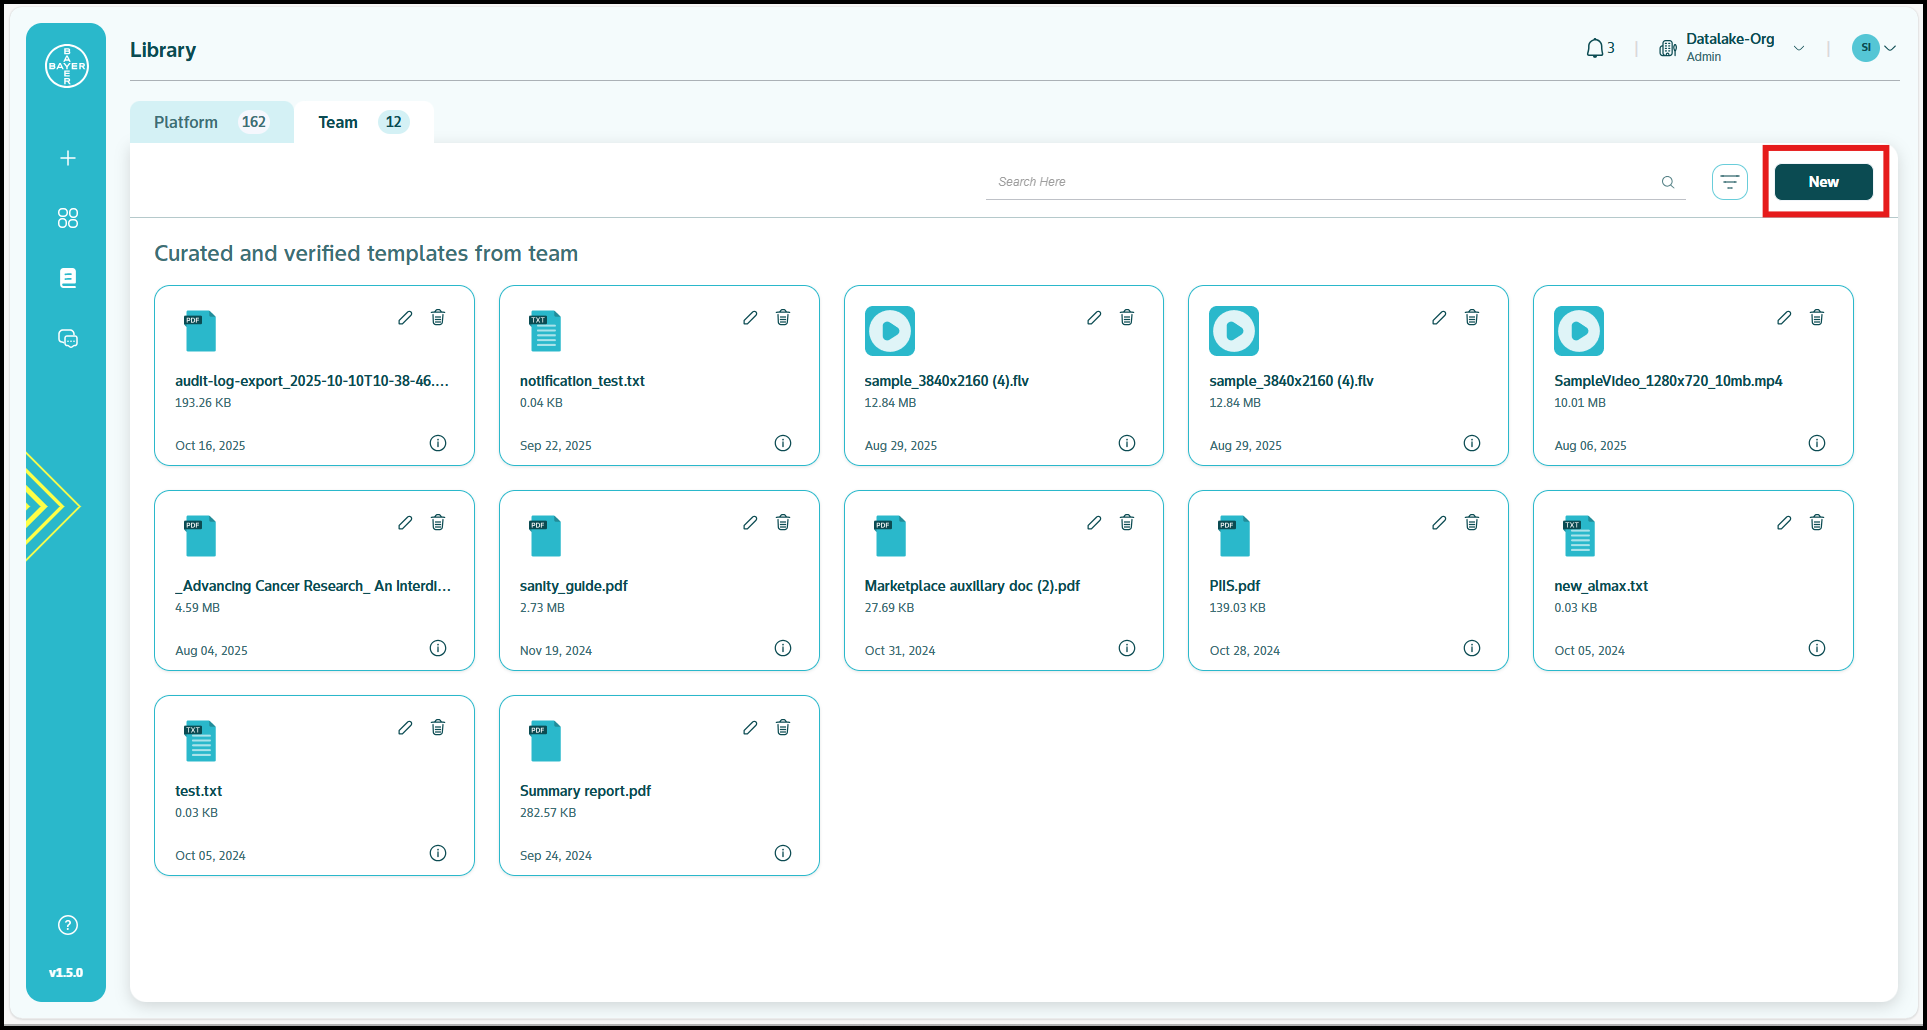Expand the Datalake-Org organization dropdown

(x=1799, y=48)
